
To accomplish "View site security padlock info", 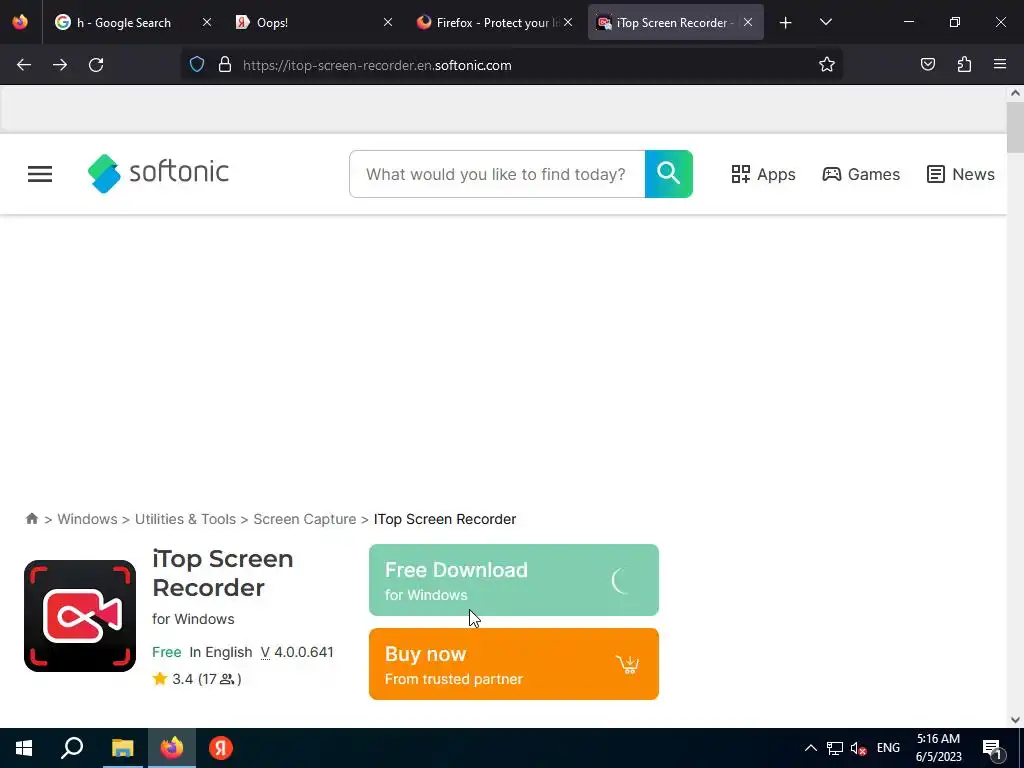I will 225,65.
